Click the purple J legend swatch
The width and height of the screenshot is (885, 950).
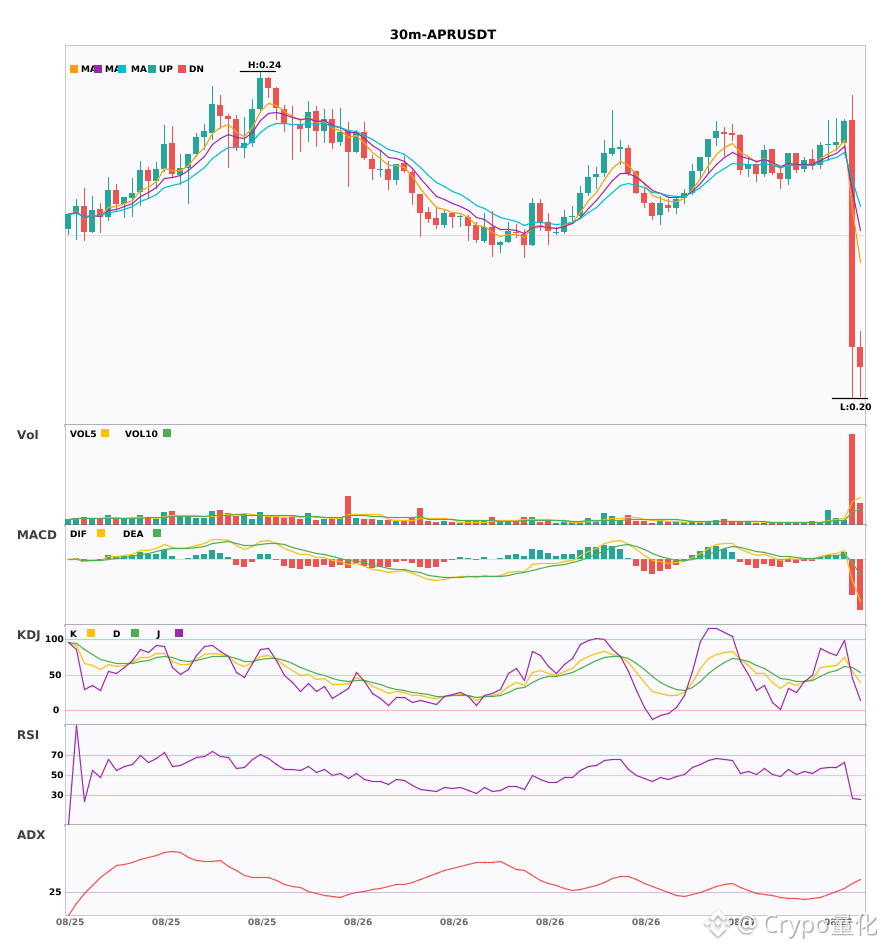pyautogui.click(x=179, y=633)
